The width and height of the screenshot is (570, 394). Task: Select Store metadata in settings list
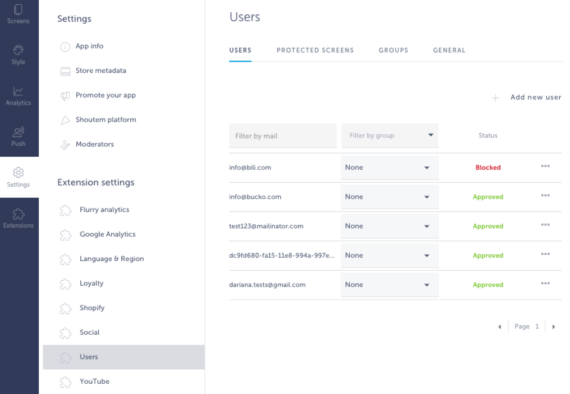[101, 71]
